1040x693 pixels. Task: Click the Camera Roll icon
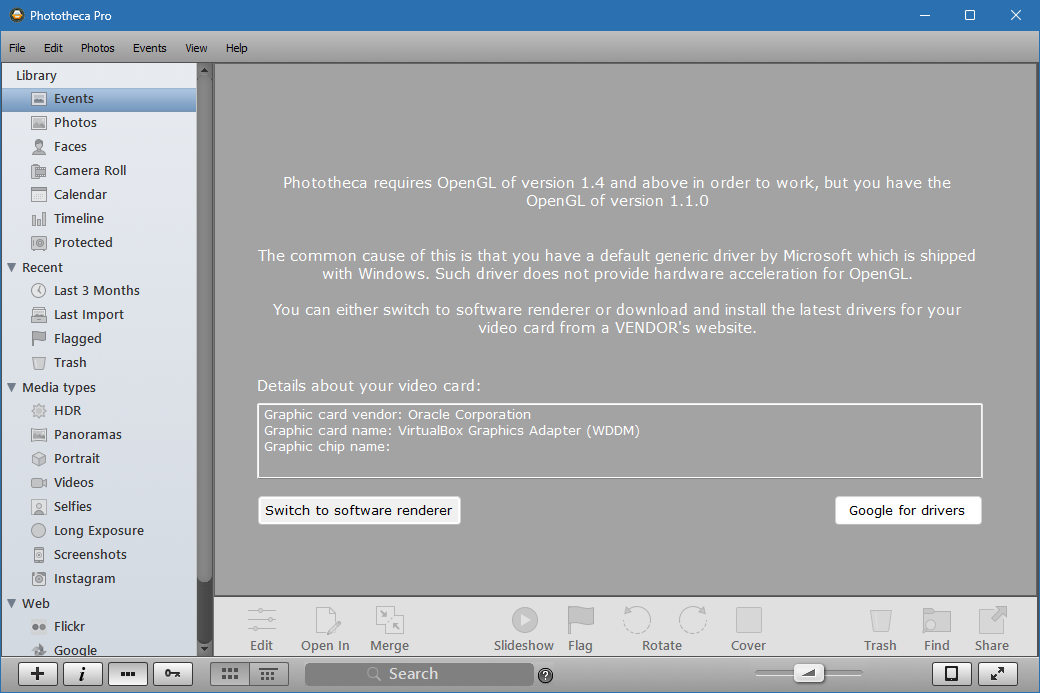point(39,171)
